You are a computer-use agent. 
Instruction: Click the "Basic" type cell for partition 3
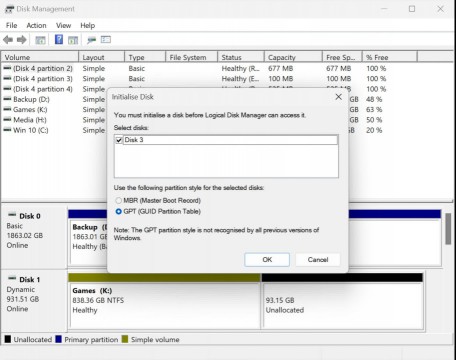(x=137, y=79)
